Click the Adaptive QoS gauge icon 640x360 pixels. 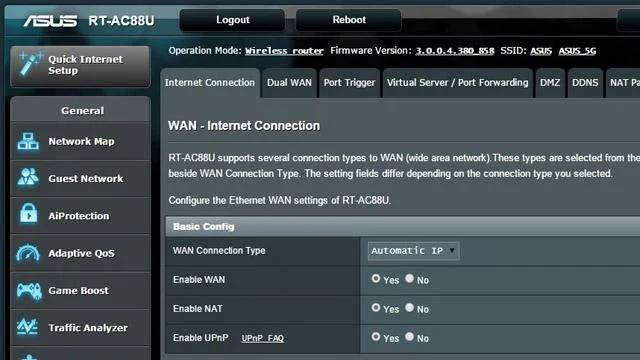(28, 253)
